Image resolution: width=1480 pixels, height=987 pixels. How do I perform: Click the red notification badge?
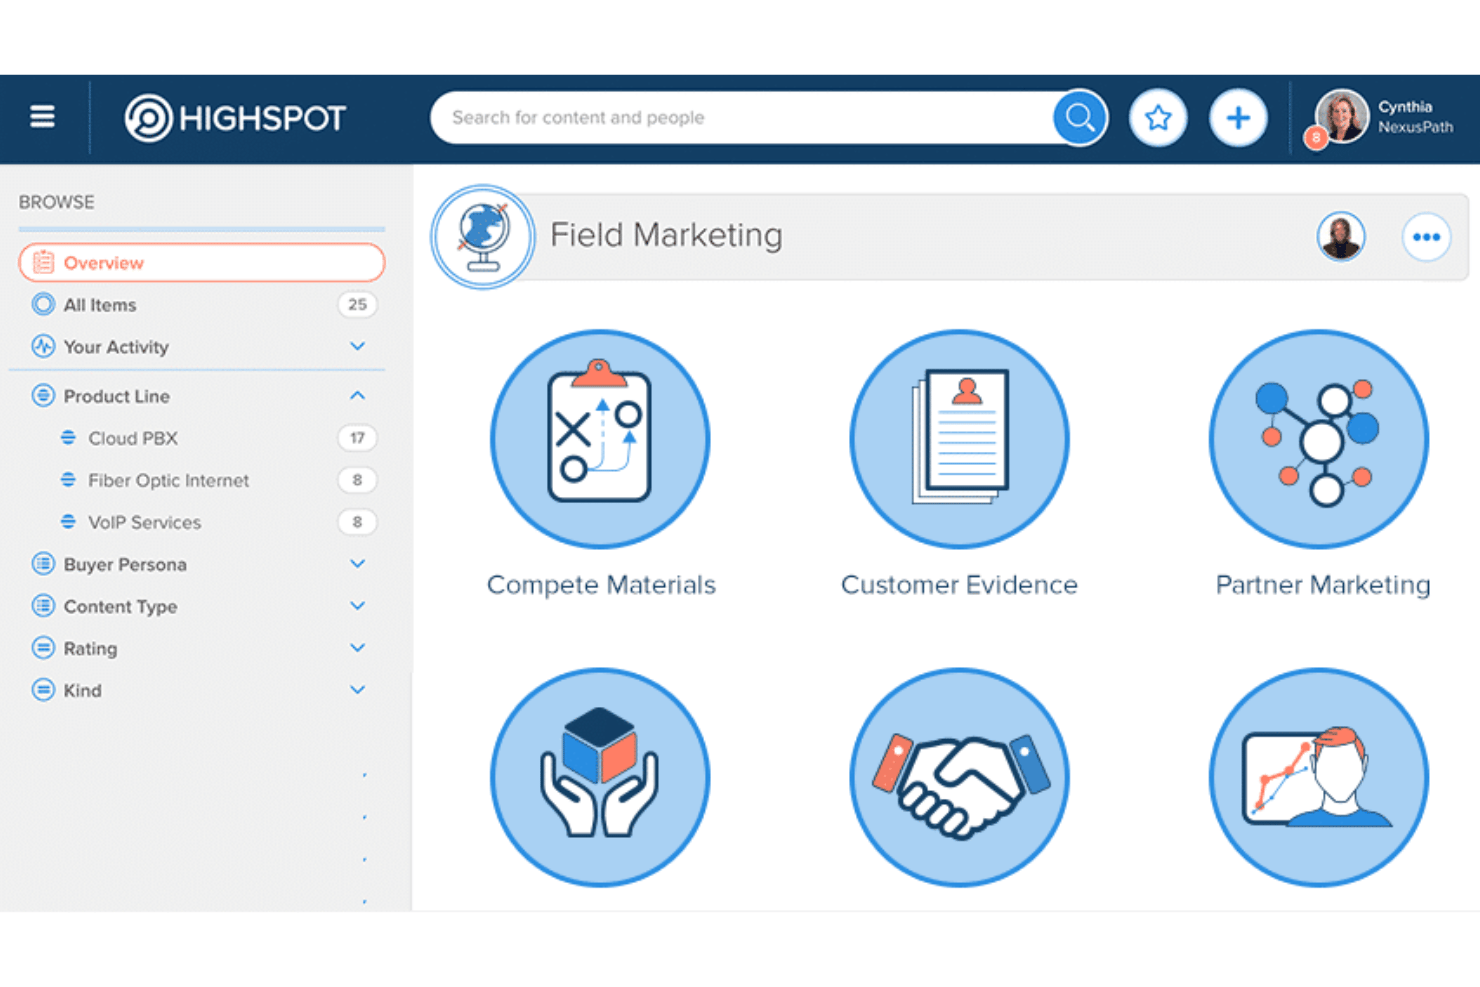pos(1316,139)
